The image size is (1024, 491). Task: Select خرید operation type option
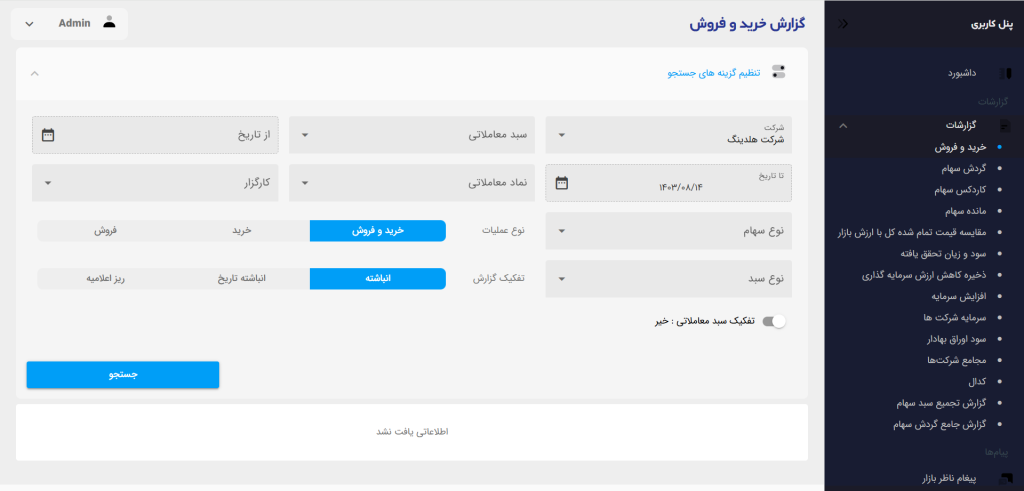coord(241,230)
